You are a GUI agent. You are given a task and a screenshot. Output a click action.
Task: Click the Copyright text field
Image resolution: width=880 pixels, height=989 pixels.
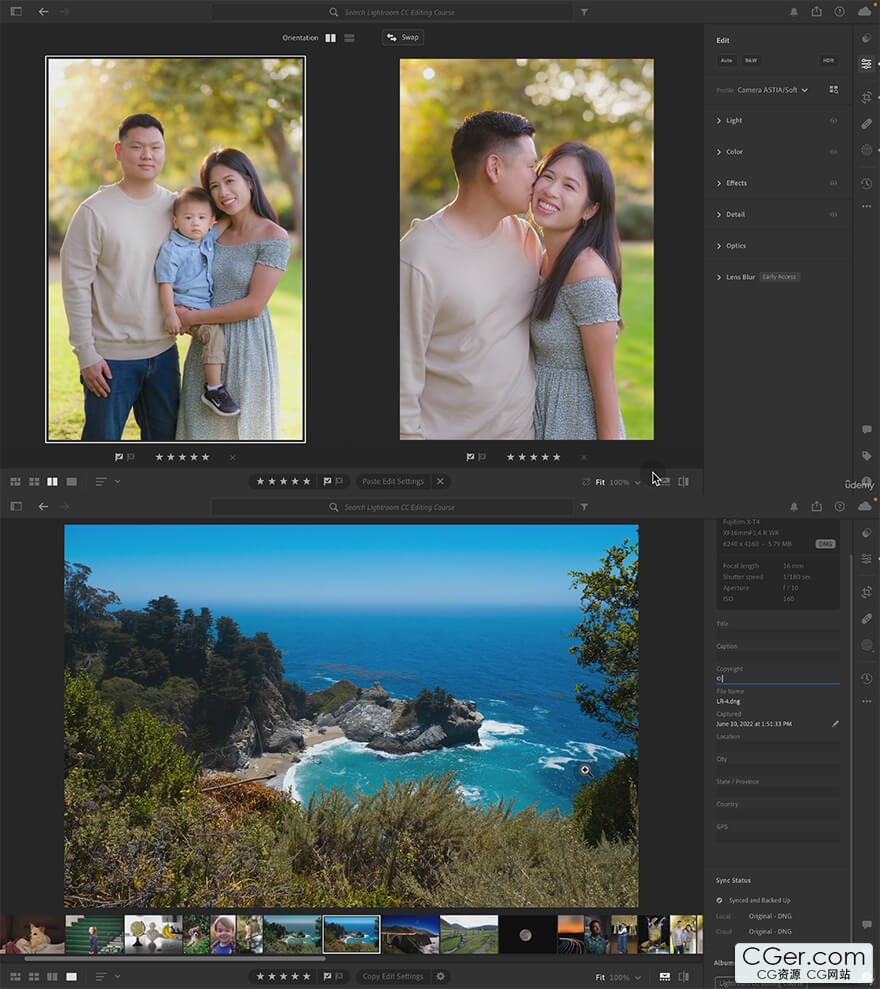(x=777, y=679)
